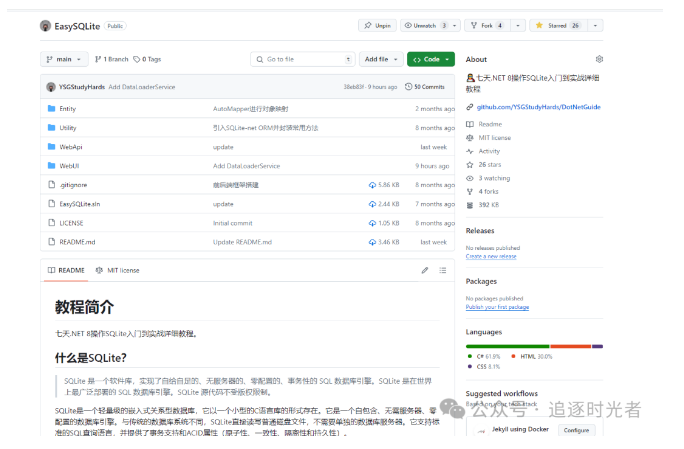Click the About settings gear icon
This screenshot has width=684, height=449.
tap(599, 59)
